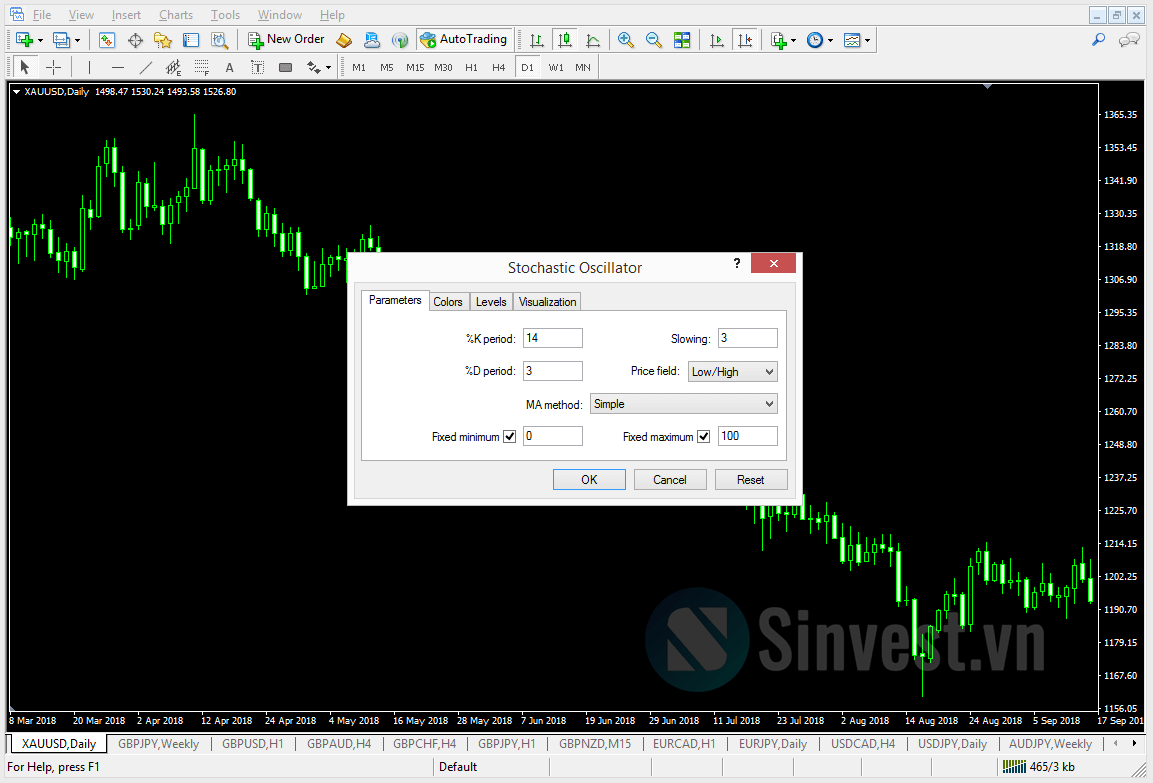Open the Price field dropdown
Viewport: 1153px width, 783px height.
pyautogui.click(x=732, y=371)
